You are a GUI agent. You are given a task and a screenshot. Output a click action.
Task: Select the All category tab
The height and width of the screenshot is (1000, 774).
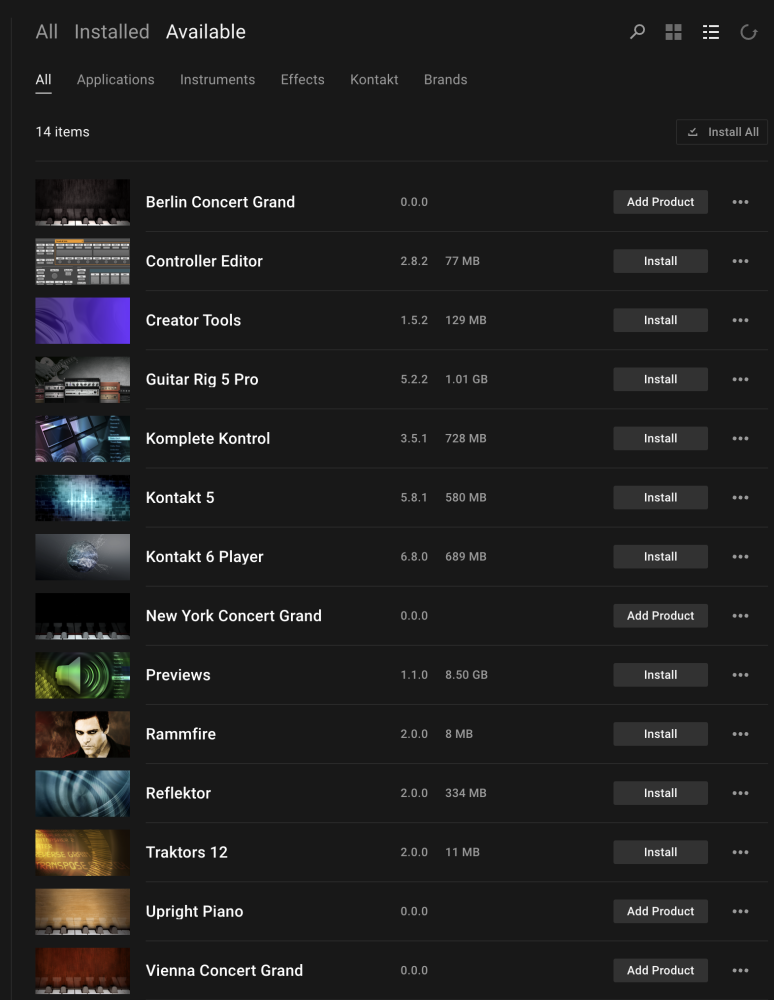pos(43,80)
